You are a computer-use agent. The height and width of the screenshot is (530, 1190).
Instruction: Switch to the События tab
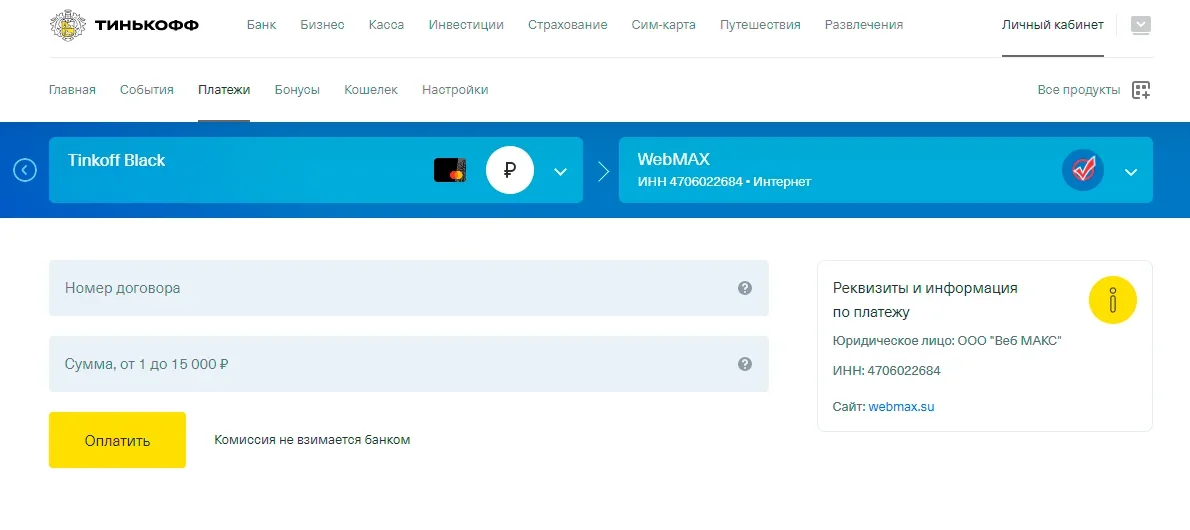coord(146,90)
